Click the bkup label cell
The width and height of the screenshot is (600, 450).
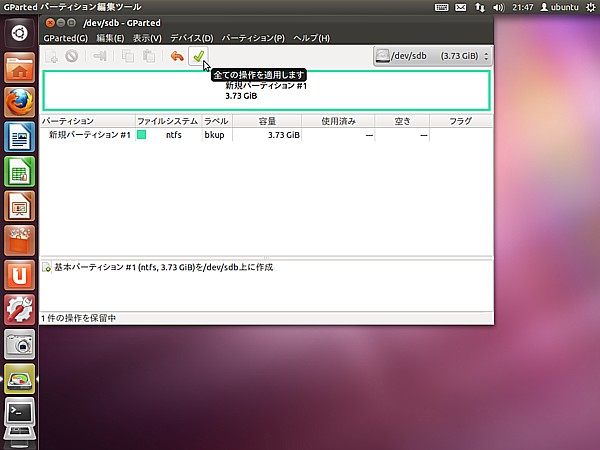point(214,135)
